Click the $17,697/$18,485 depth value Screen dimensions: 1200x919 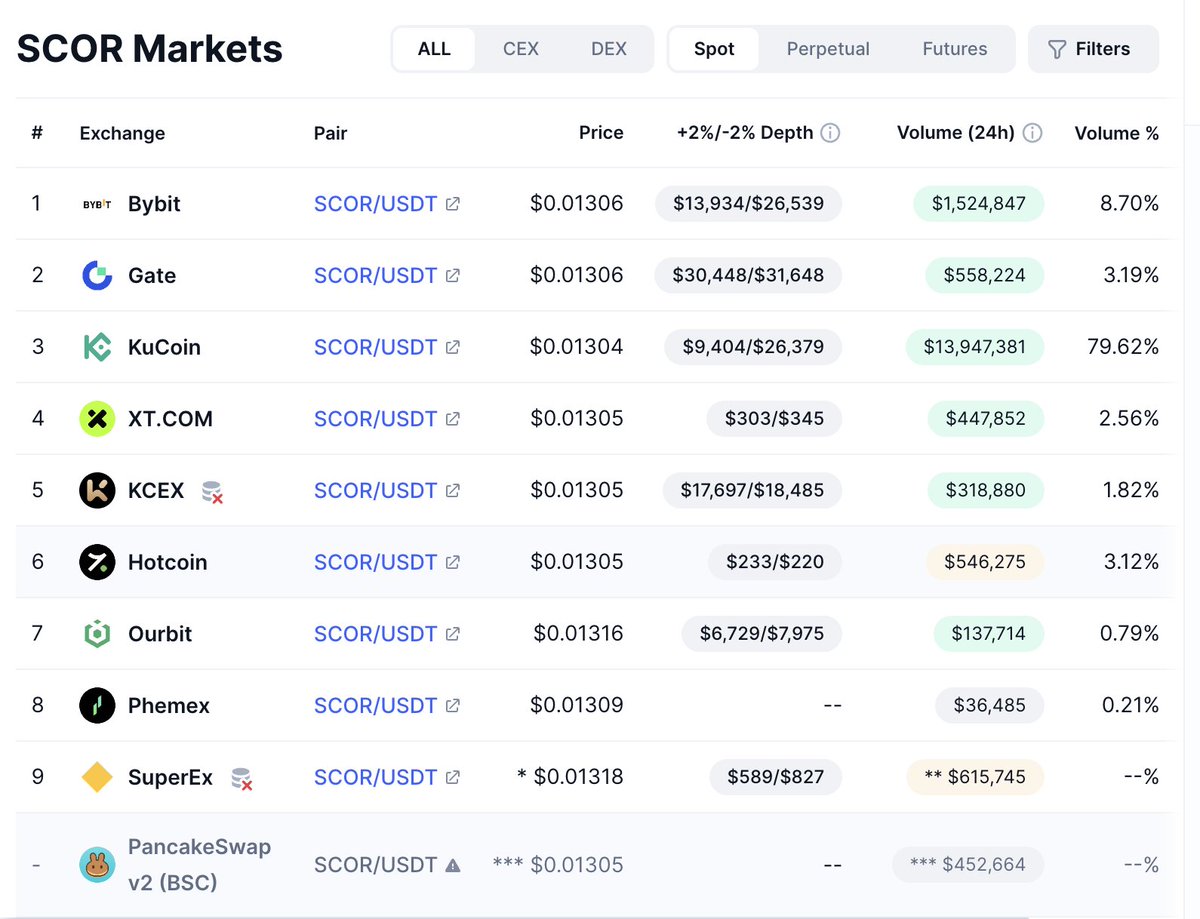click(752, 490)
